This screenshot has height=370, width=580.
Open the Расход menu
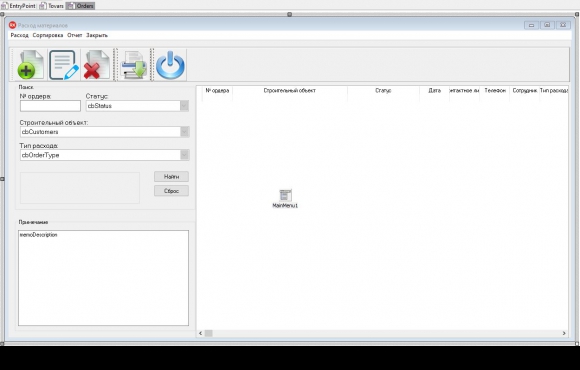pos(20,35)
